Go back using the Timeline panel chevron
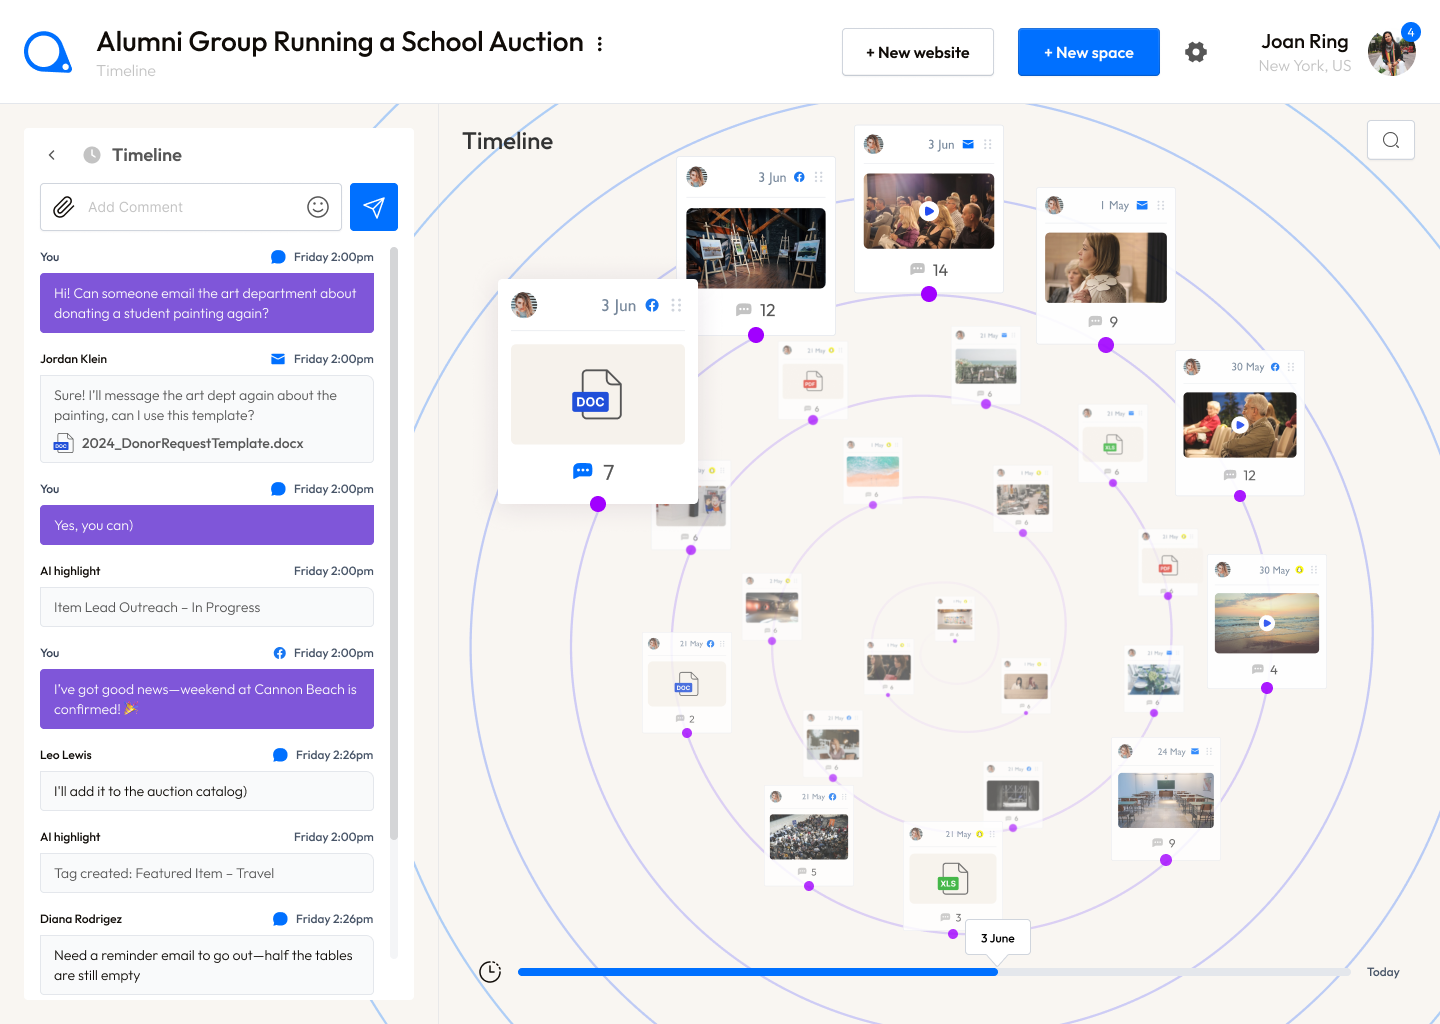The height and width of the screenshot is (1024, 1440). [x=52, y=155]
